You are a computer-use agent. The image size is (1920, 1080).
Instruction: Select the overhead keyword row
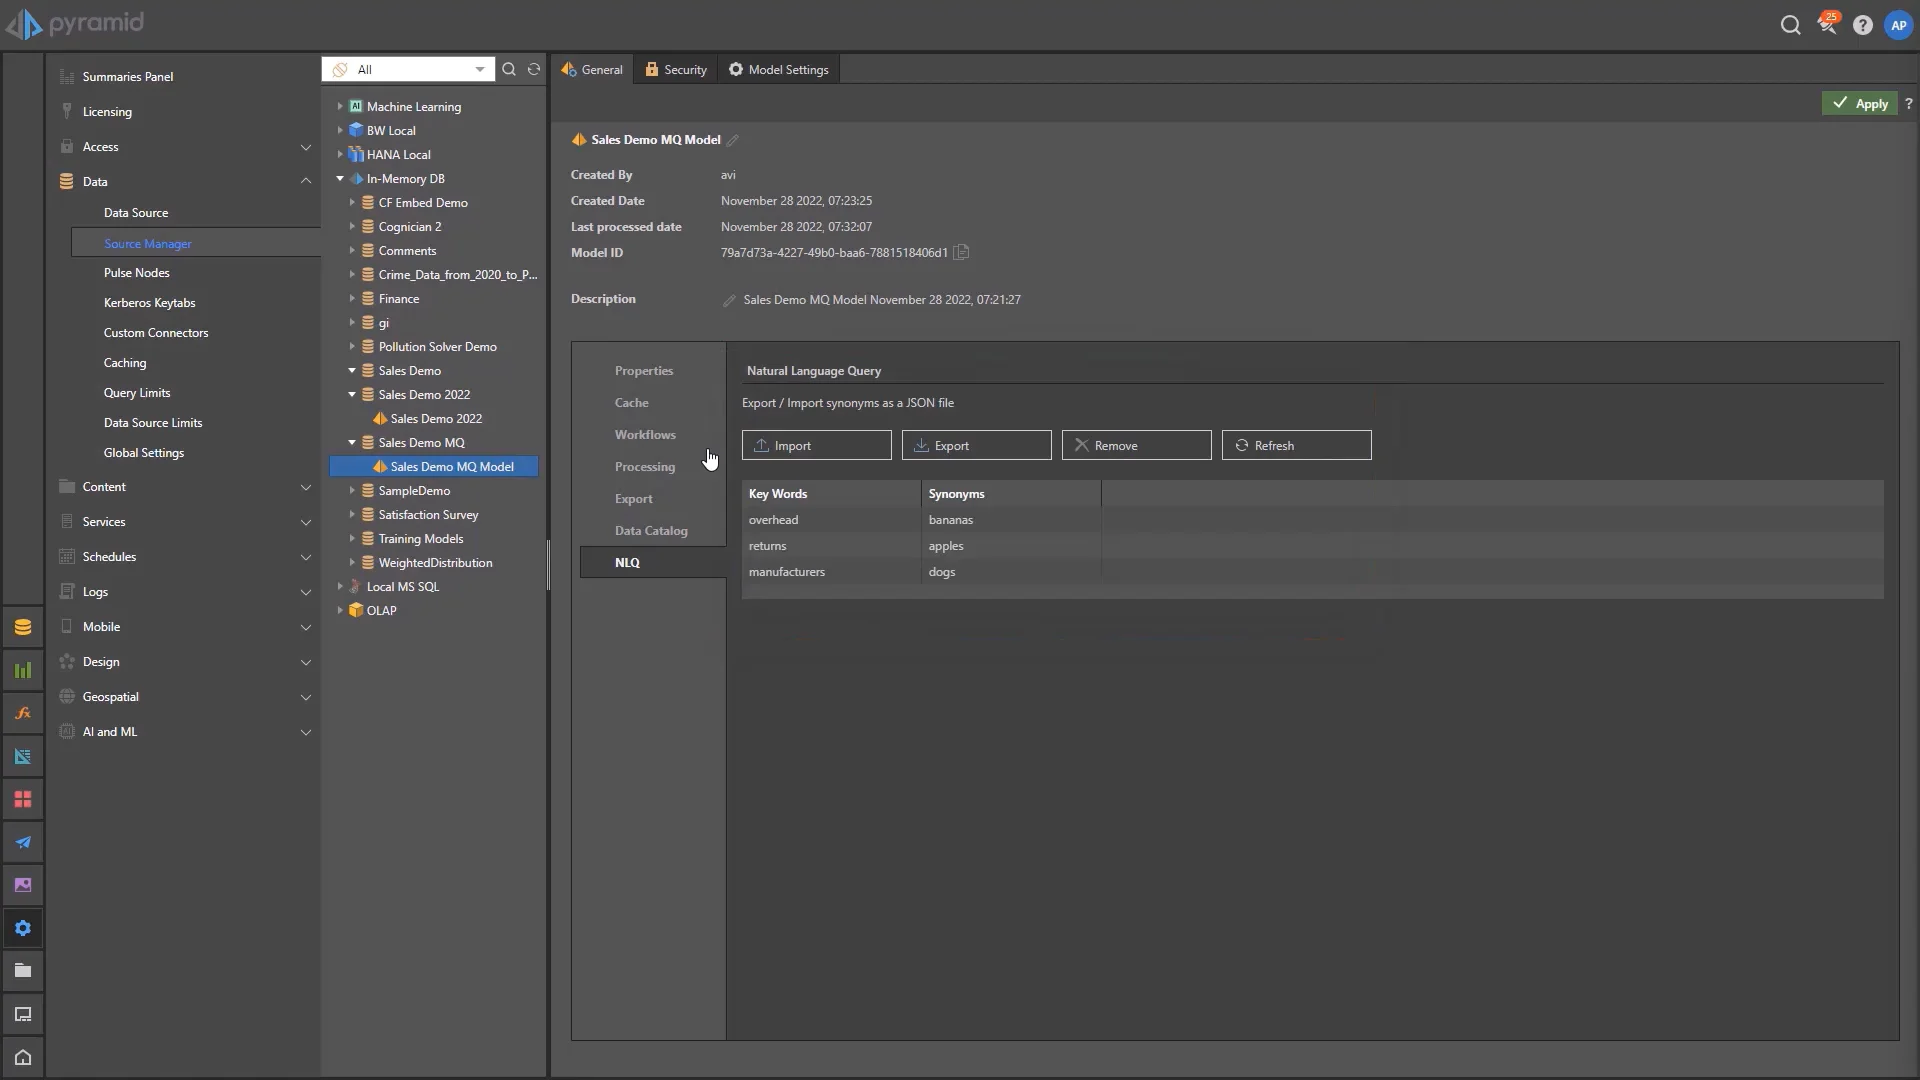click(774, 520)
